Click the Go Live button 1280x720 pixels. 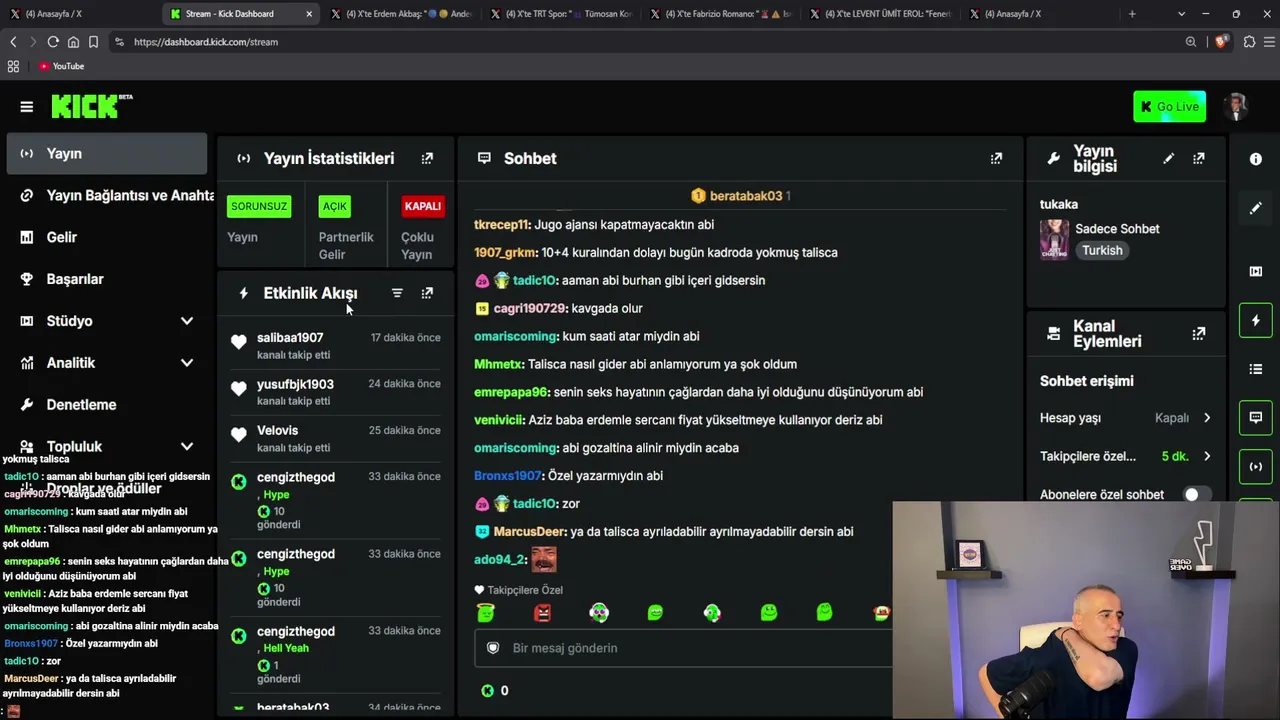1169,107
